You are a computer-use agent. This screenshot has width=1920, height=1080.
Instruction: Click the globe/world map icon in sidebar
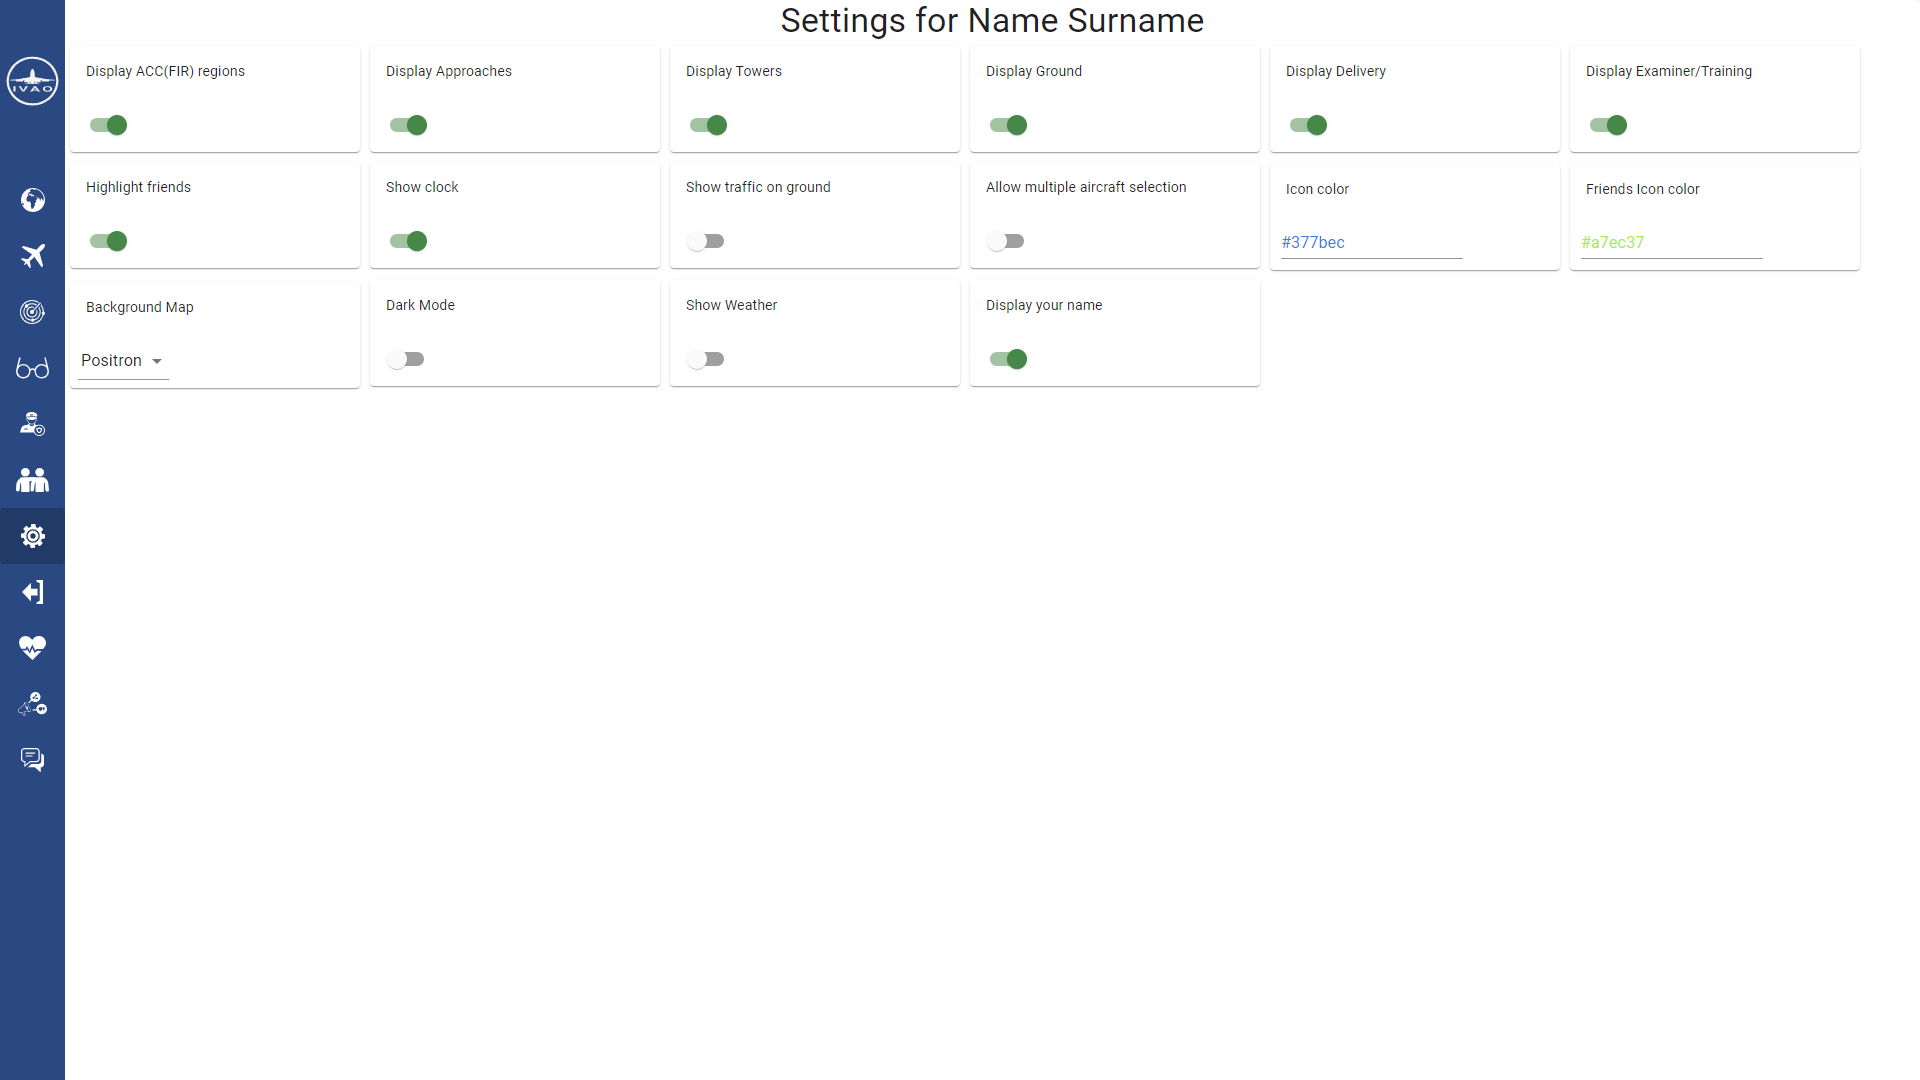coord(33,199)
